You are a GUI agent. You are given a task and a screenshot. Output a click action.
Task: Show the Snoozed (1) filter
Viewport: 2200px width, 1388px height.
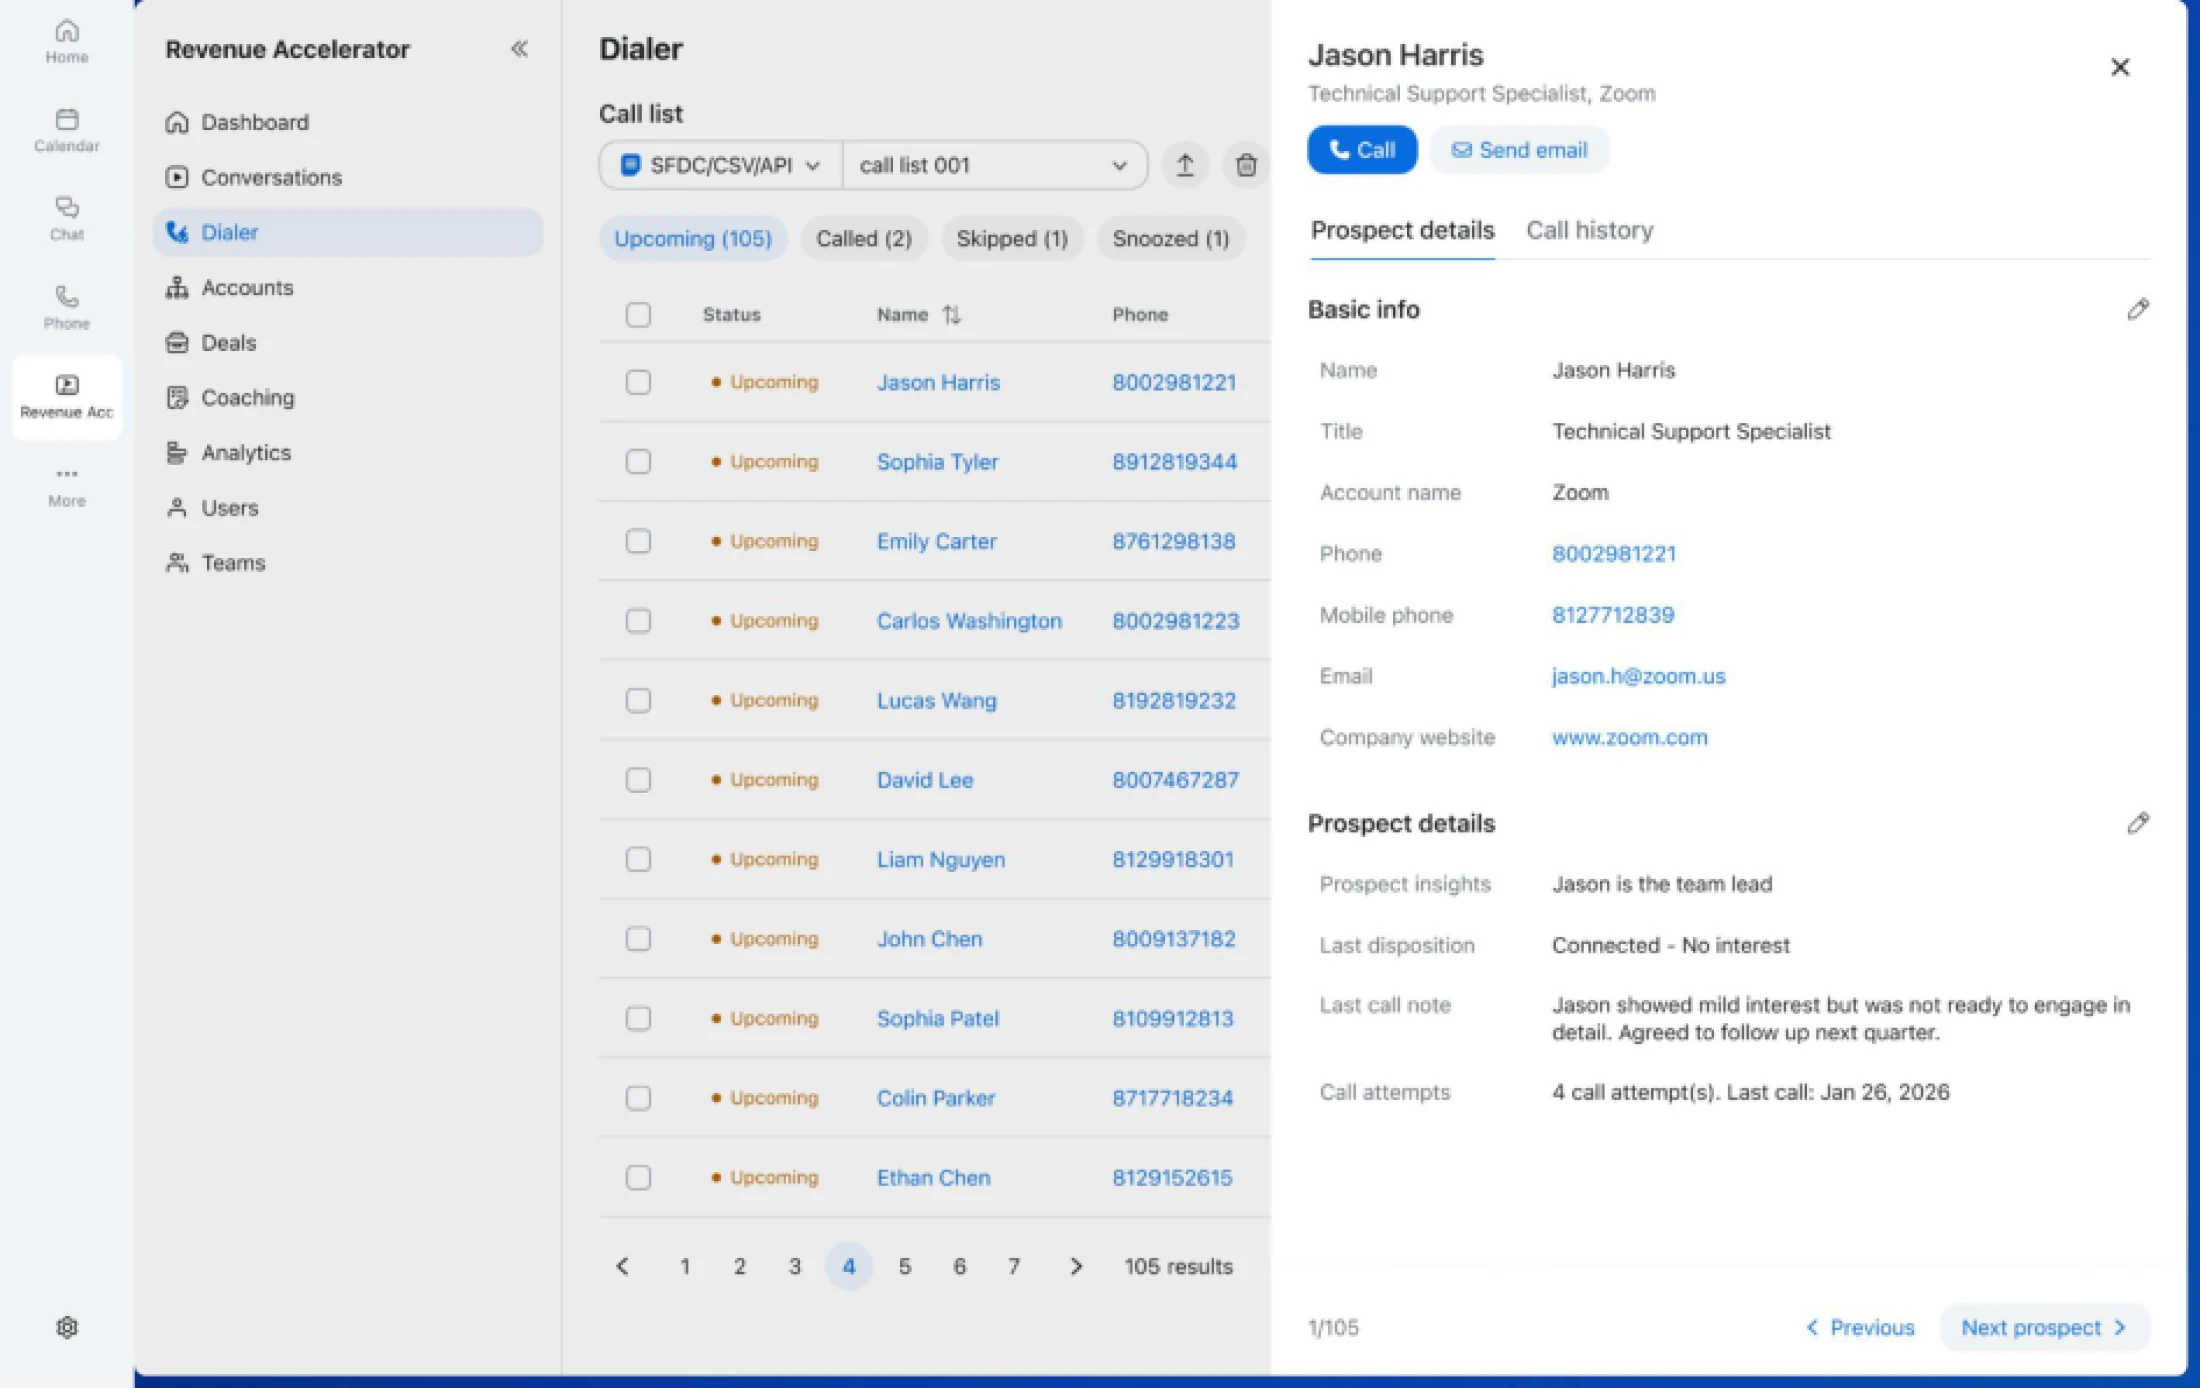[x=1171, y=239]
